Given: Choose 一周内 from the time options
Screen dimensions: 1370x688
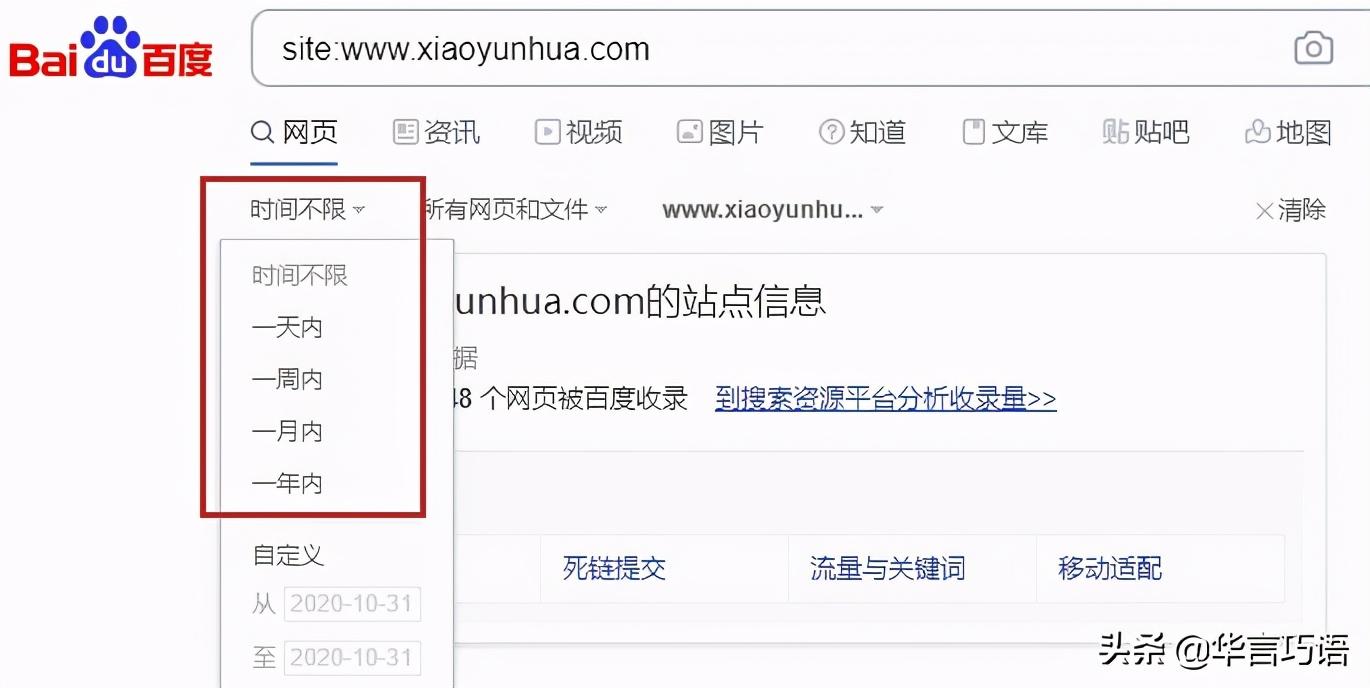Looking at the screenshot, I should (x=287, y=380).
